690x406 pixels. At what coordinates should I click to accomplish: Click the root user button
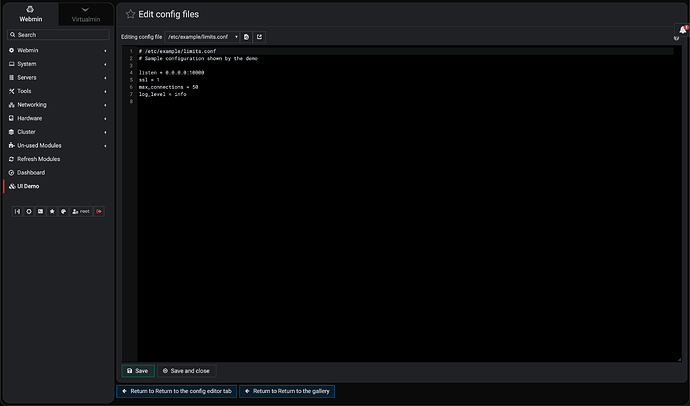coord(81,212)
